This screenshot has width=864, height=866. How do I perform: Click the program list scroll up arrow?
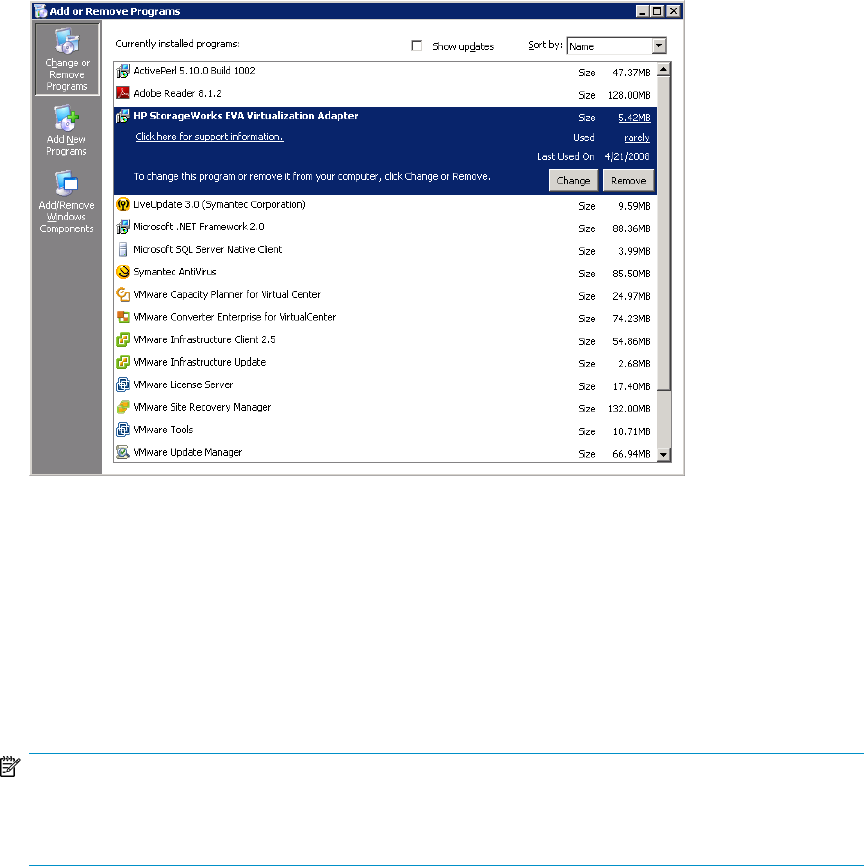pyautogui.click(x=664, y=69)
